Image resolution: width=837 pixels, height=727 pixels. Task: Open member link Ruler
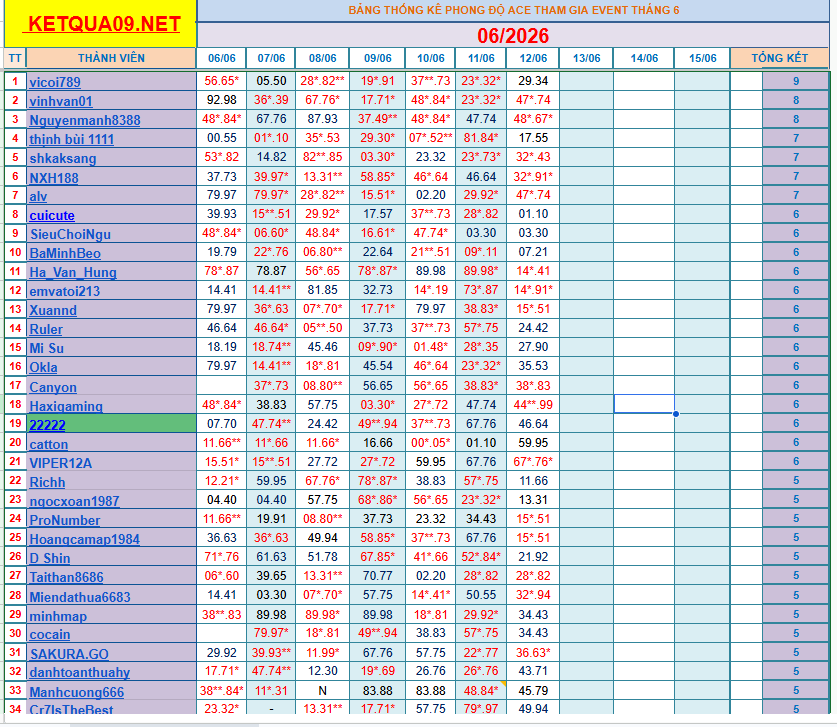(x=46, y=329)
